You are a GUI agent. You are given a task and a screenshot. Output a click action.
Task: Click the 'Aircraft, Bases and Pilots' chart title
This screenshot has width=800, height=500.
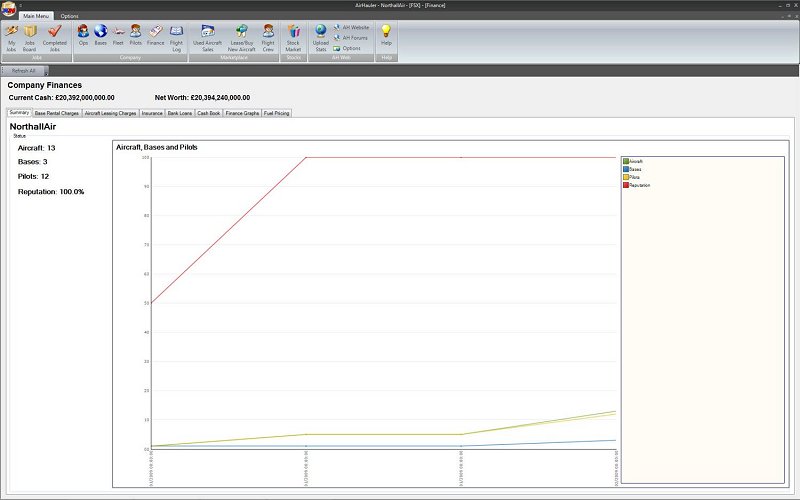tap(157, 147)
